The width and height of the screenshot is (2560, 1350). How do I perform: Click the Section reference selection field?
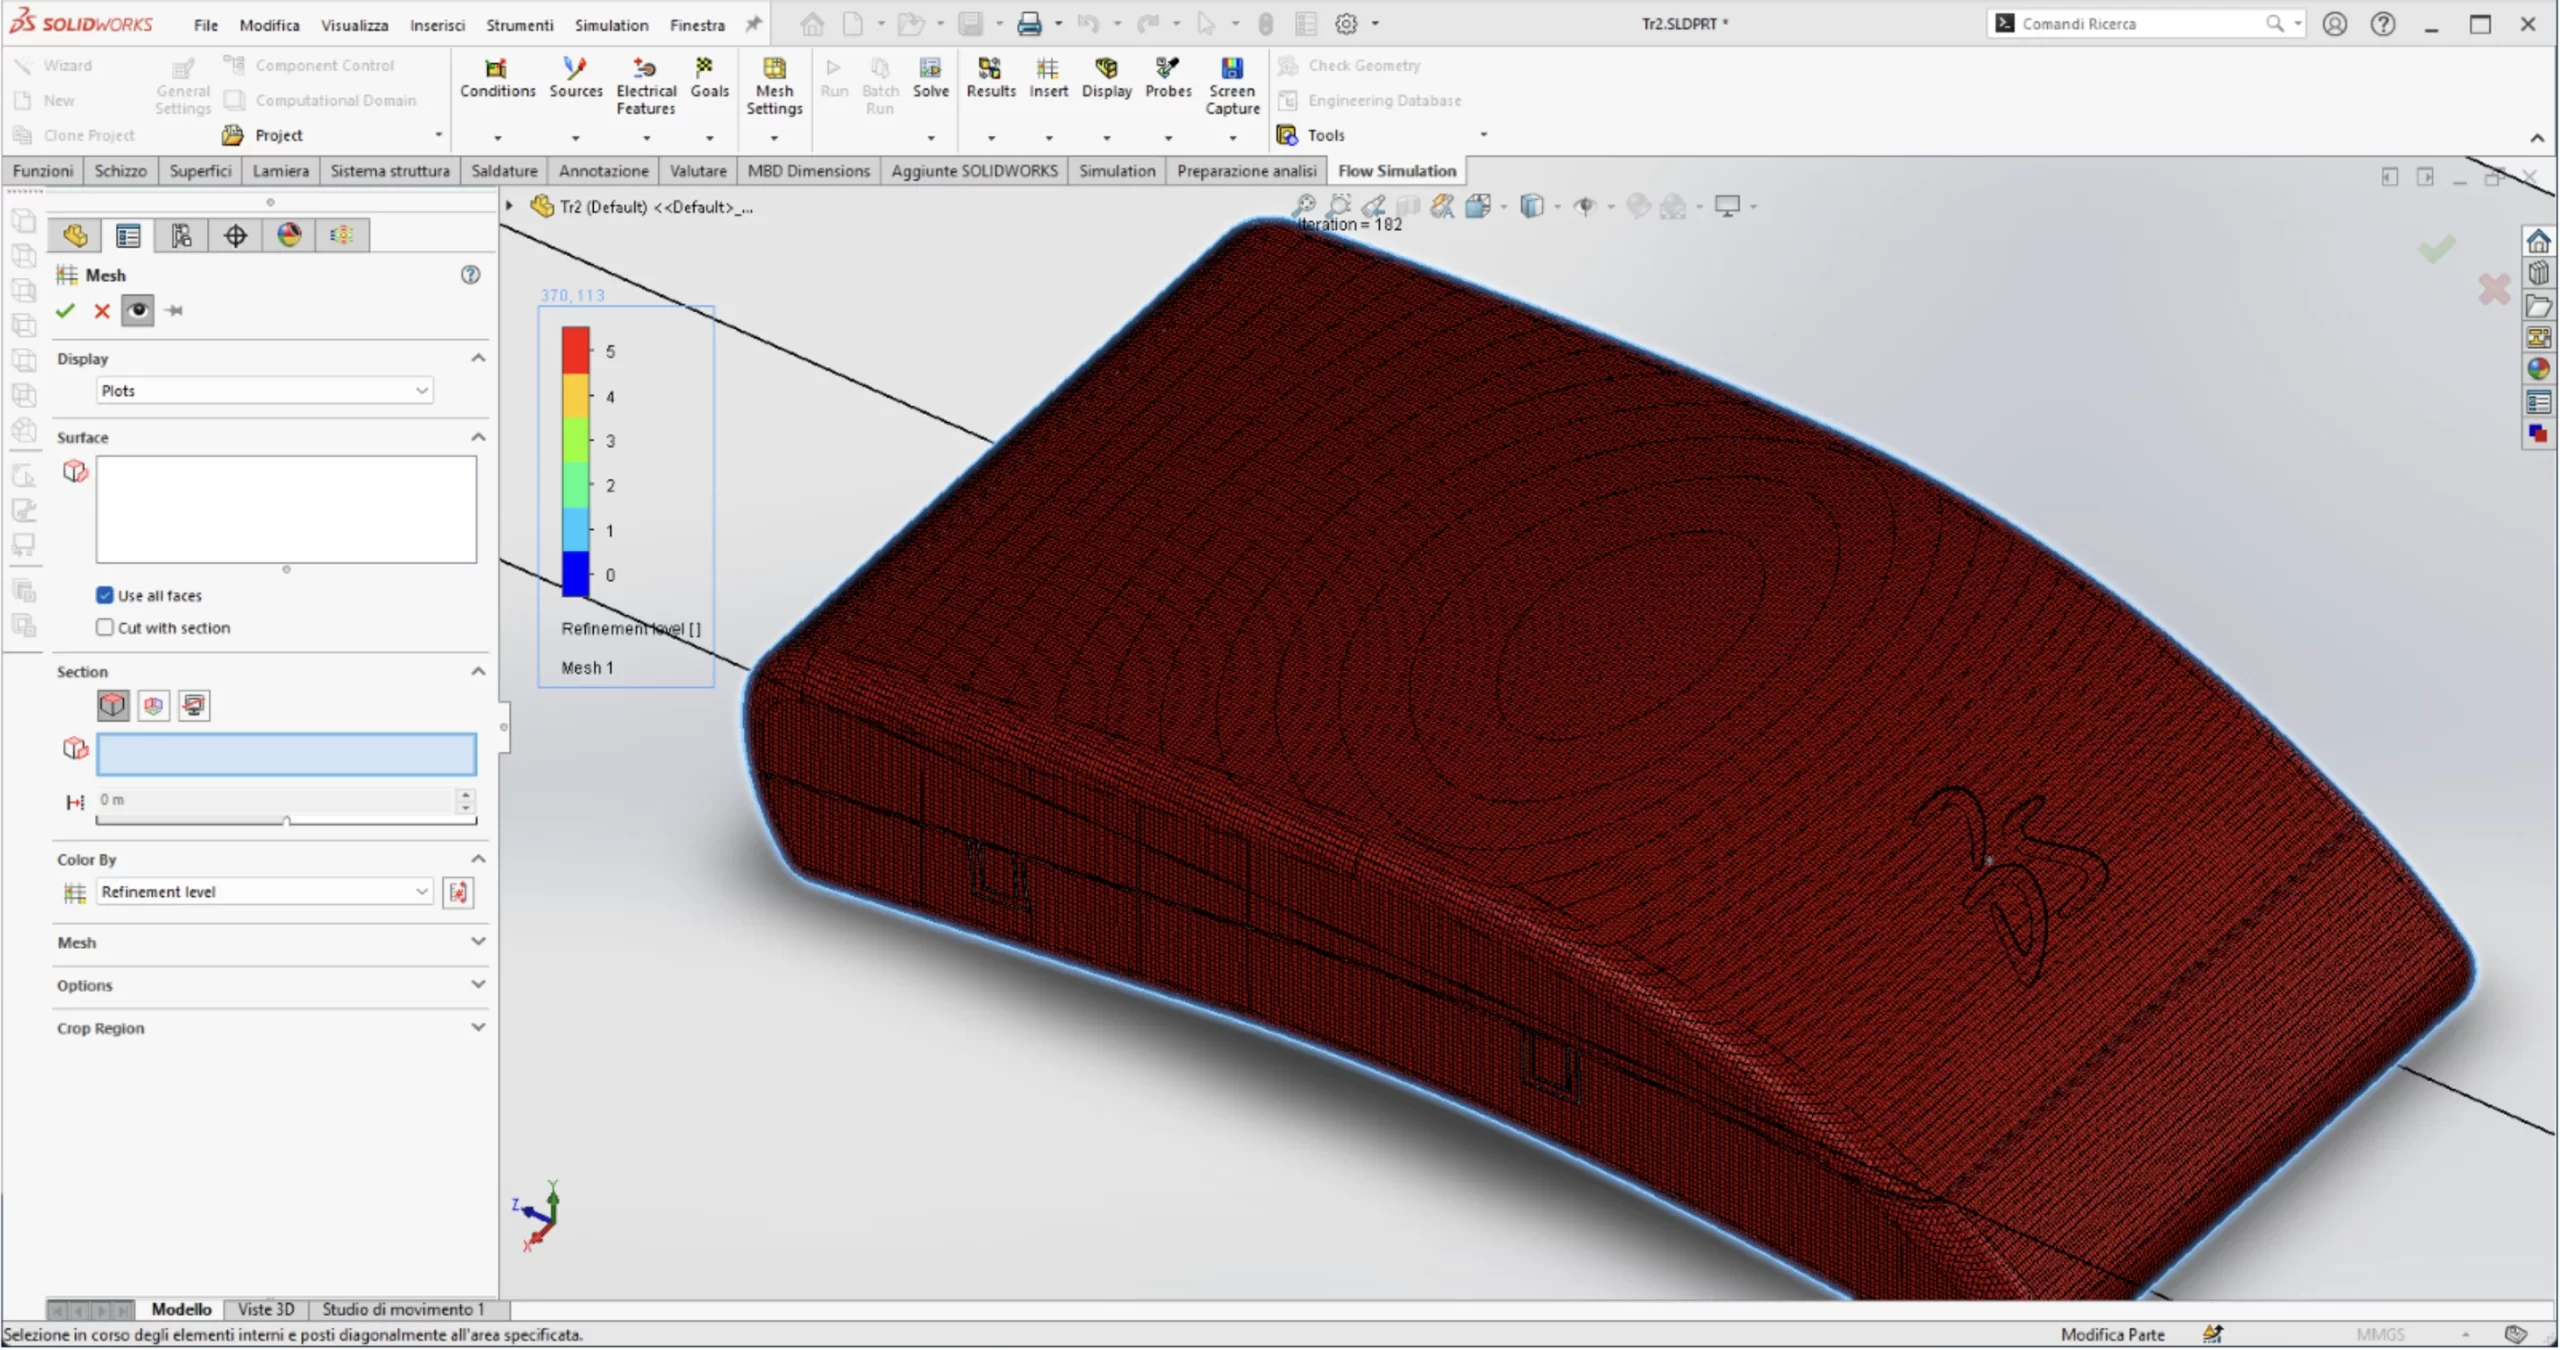tap(286, 755)
